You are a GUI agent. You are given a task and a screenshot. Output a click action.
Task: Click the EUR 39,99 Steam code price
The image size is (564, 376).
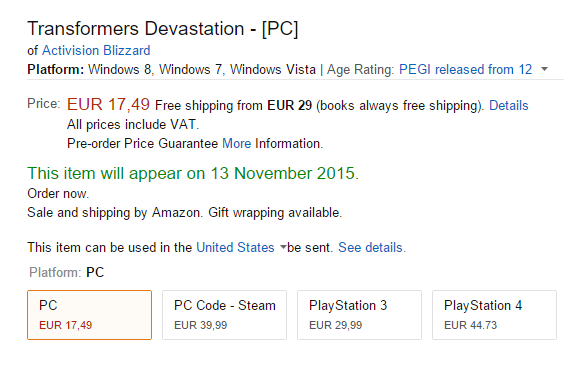(x=201, y=325)
